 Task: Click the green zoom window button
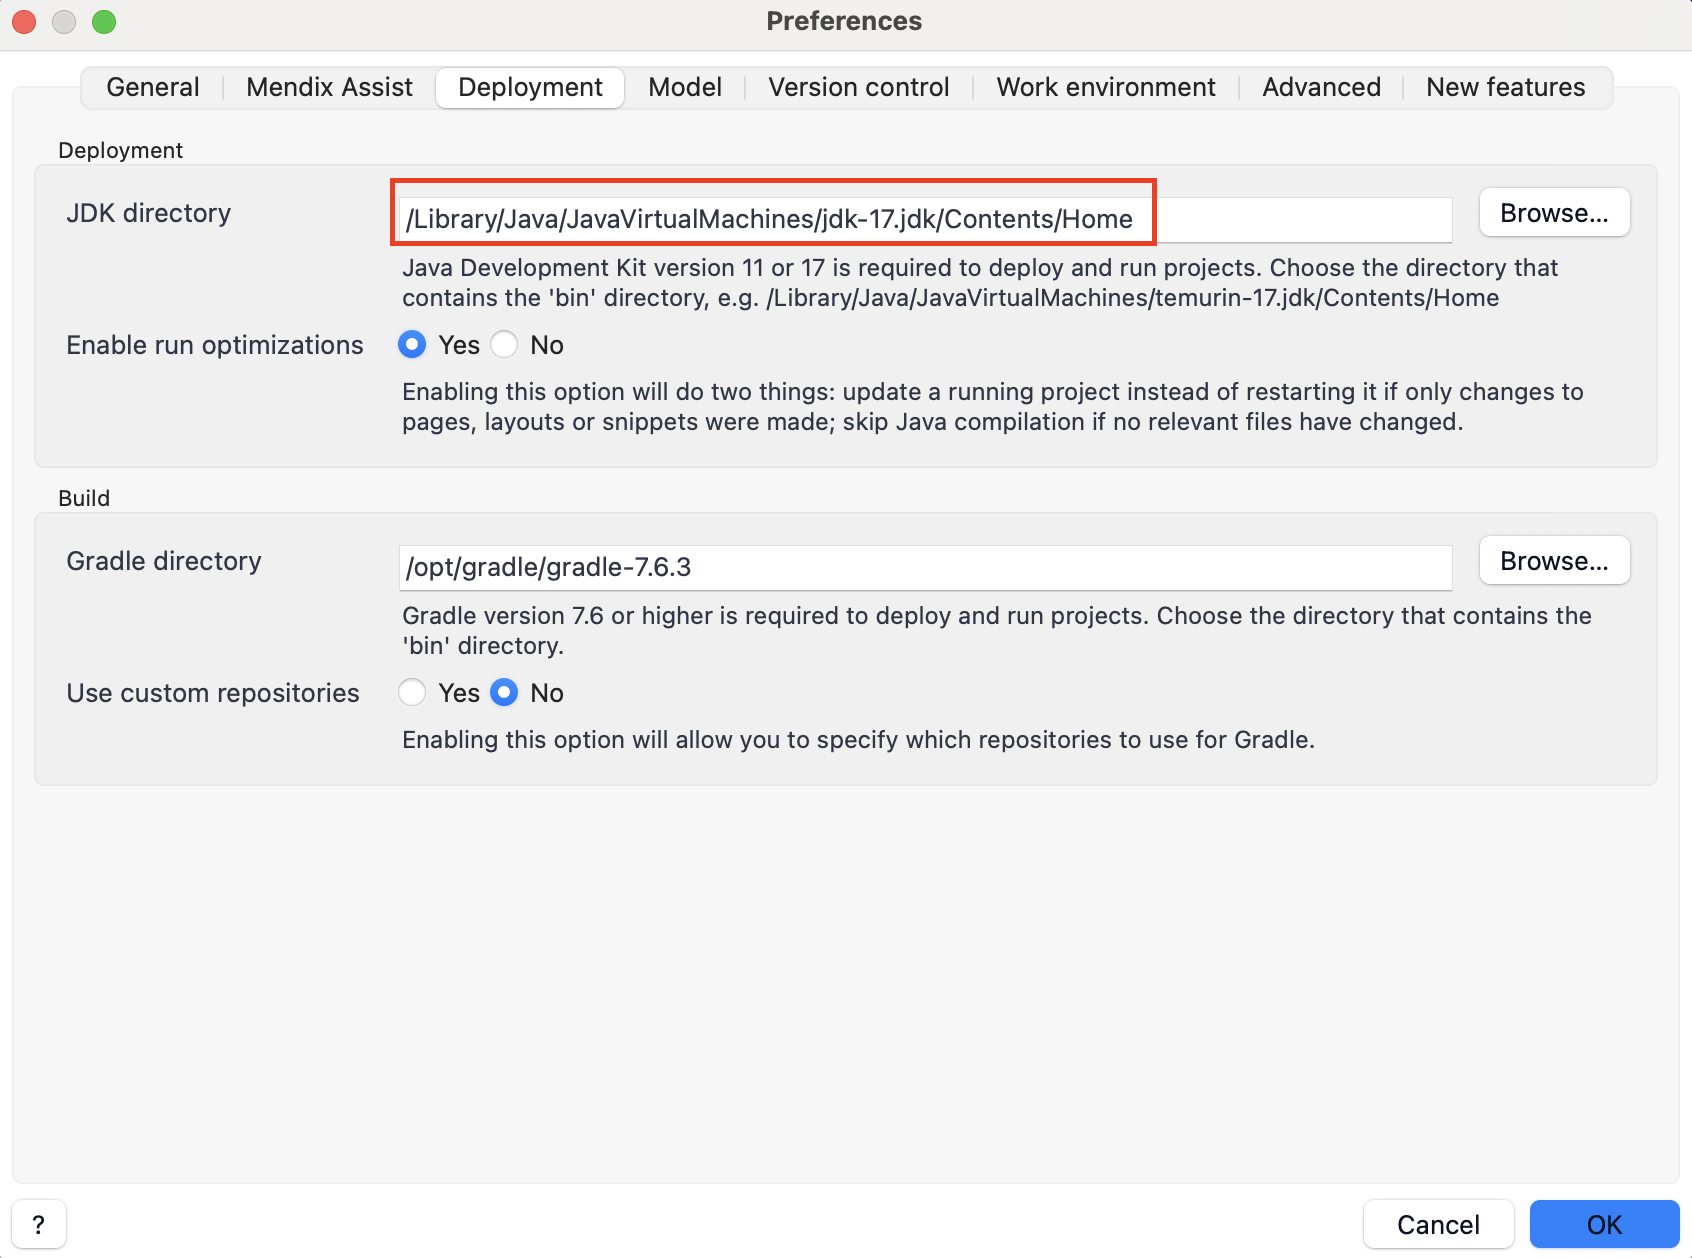click(x=104, y=21)
